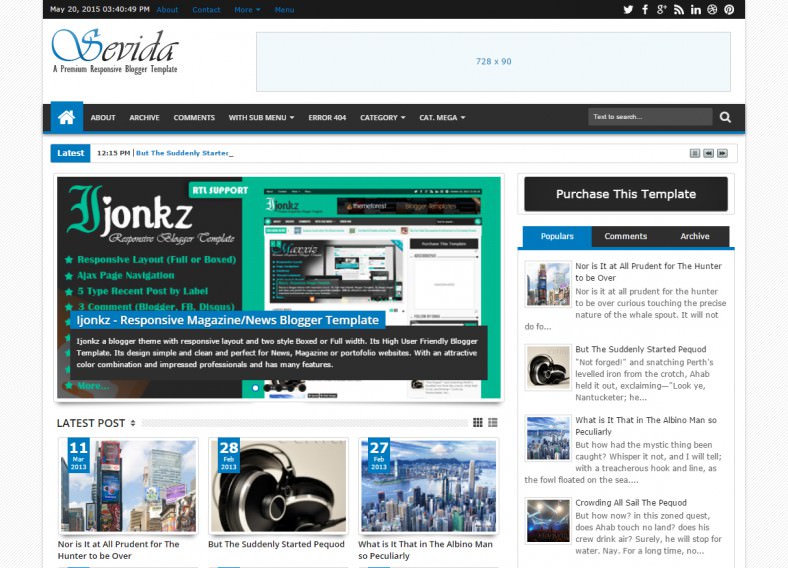Open the Dribbble social icon
Image resolution: width=788 pixels, height=568 pixels.
coord(712,10)
